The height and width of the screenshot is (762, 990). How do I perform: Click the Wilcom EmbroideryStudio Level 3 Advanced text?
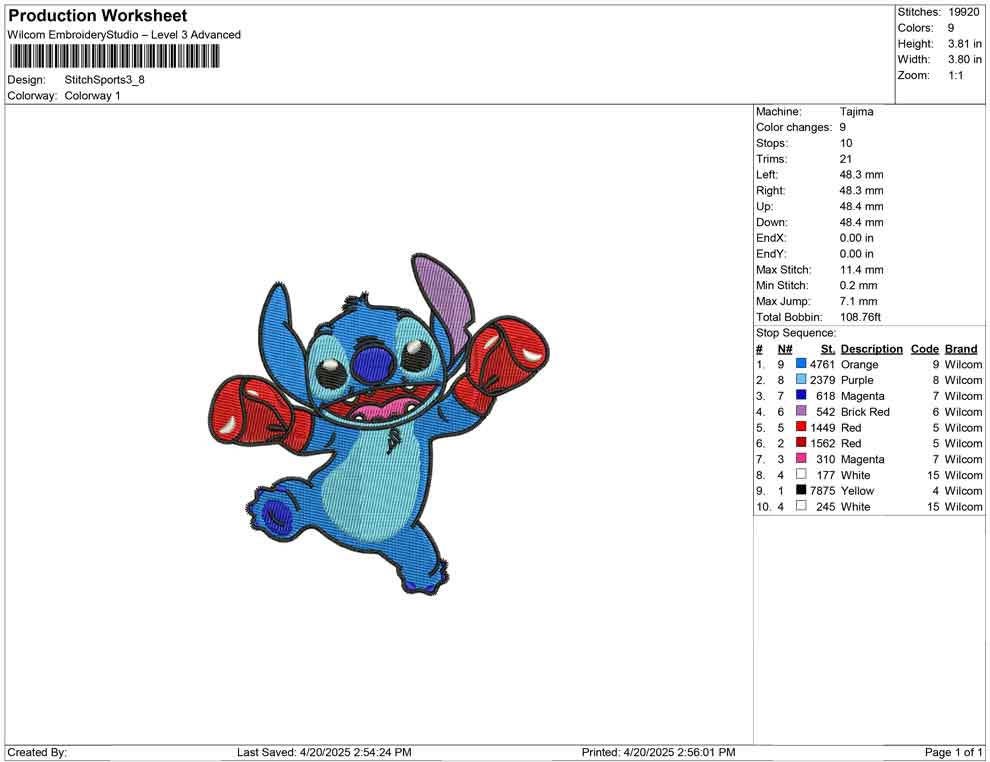click(124, 35)
